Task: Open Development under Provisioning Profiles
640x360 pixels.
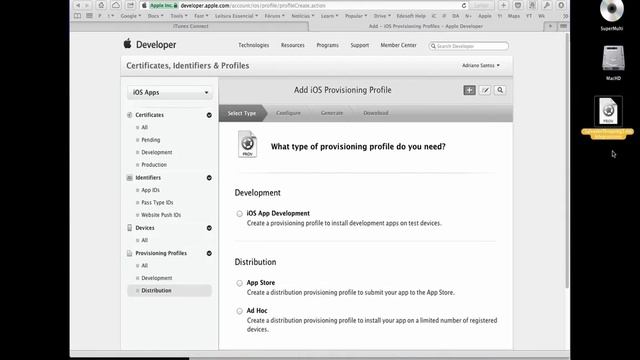Action: coord(157,278)
